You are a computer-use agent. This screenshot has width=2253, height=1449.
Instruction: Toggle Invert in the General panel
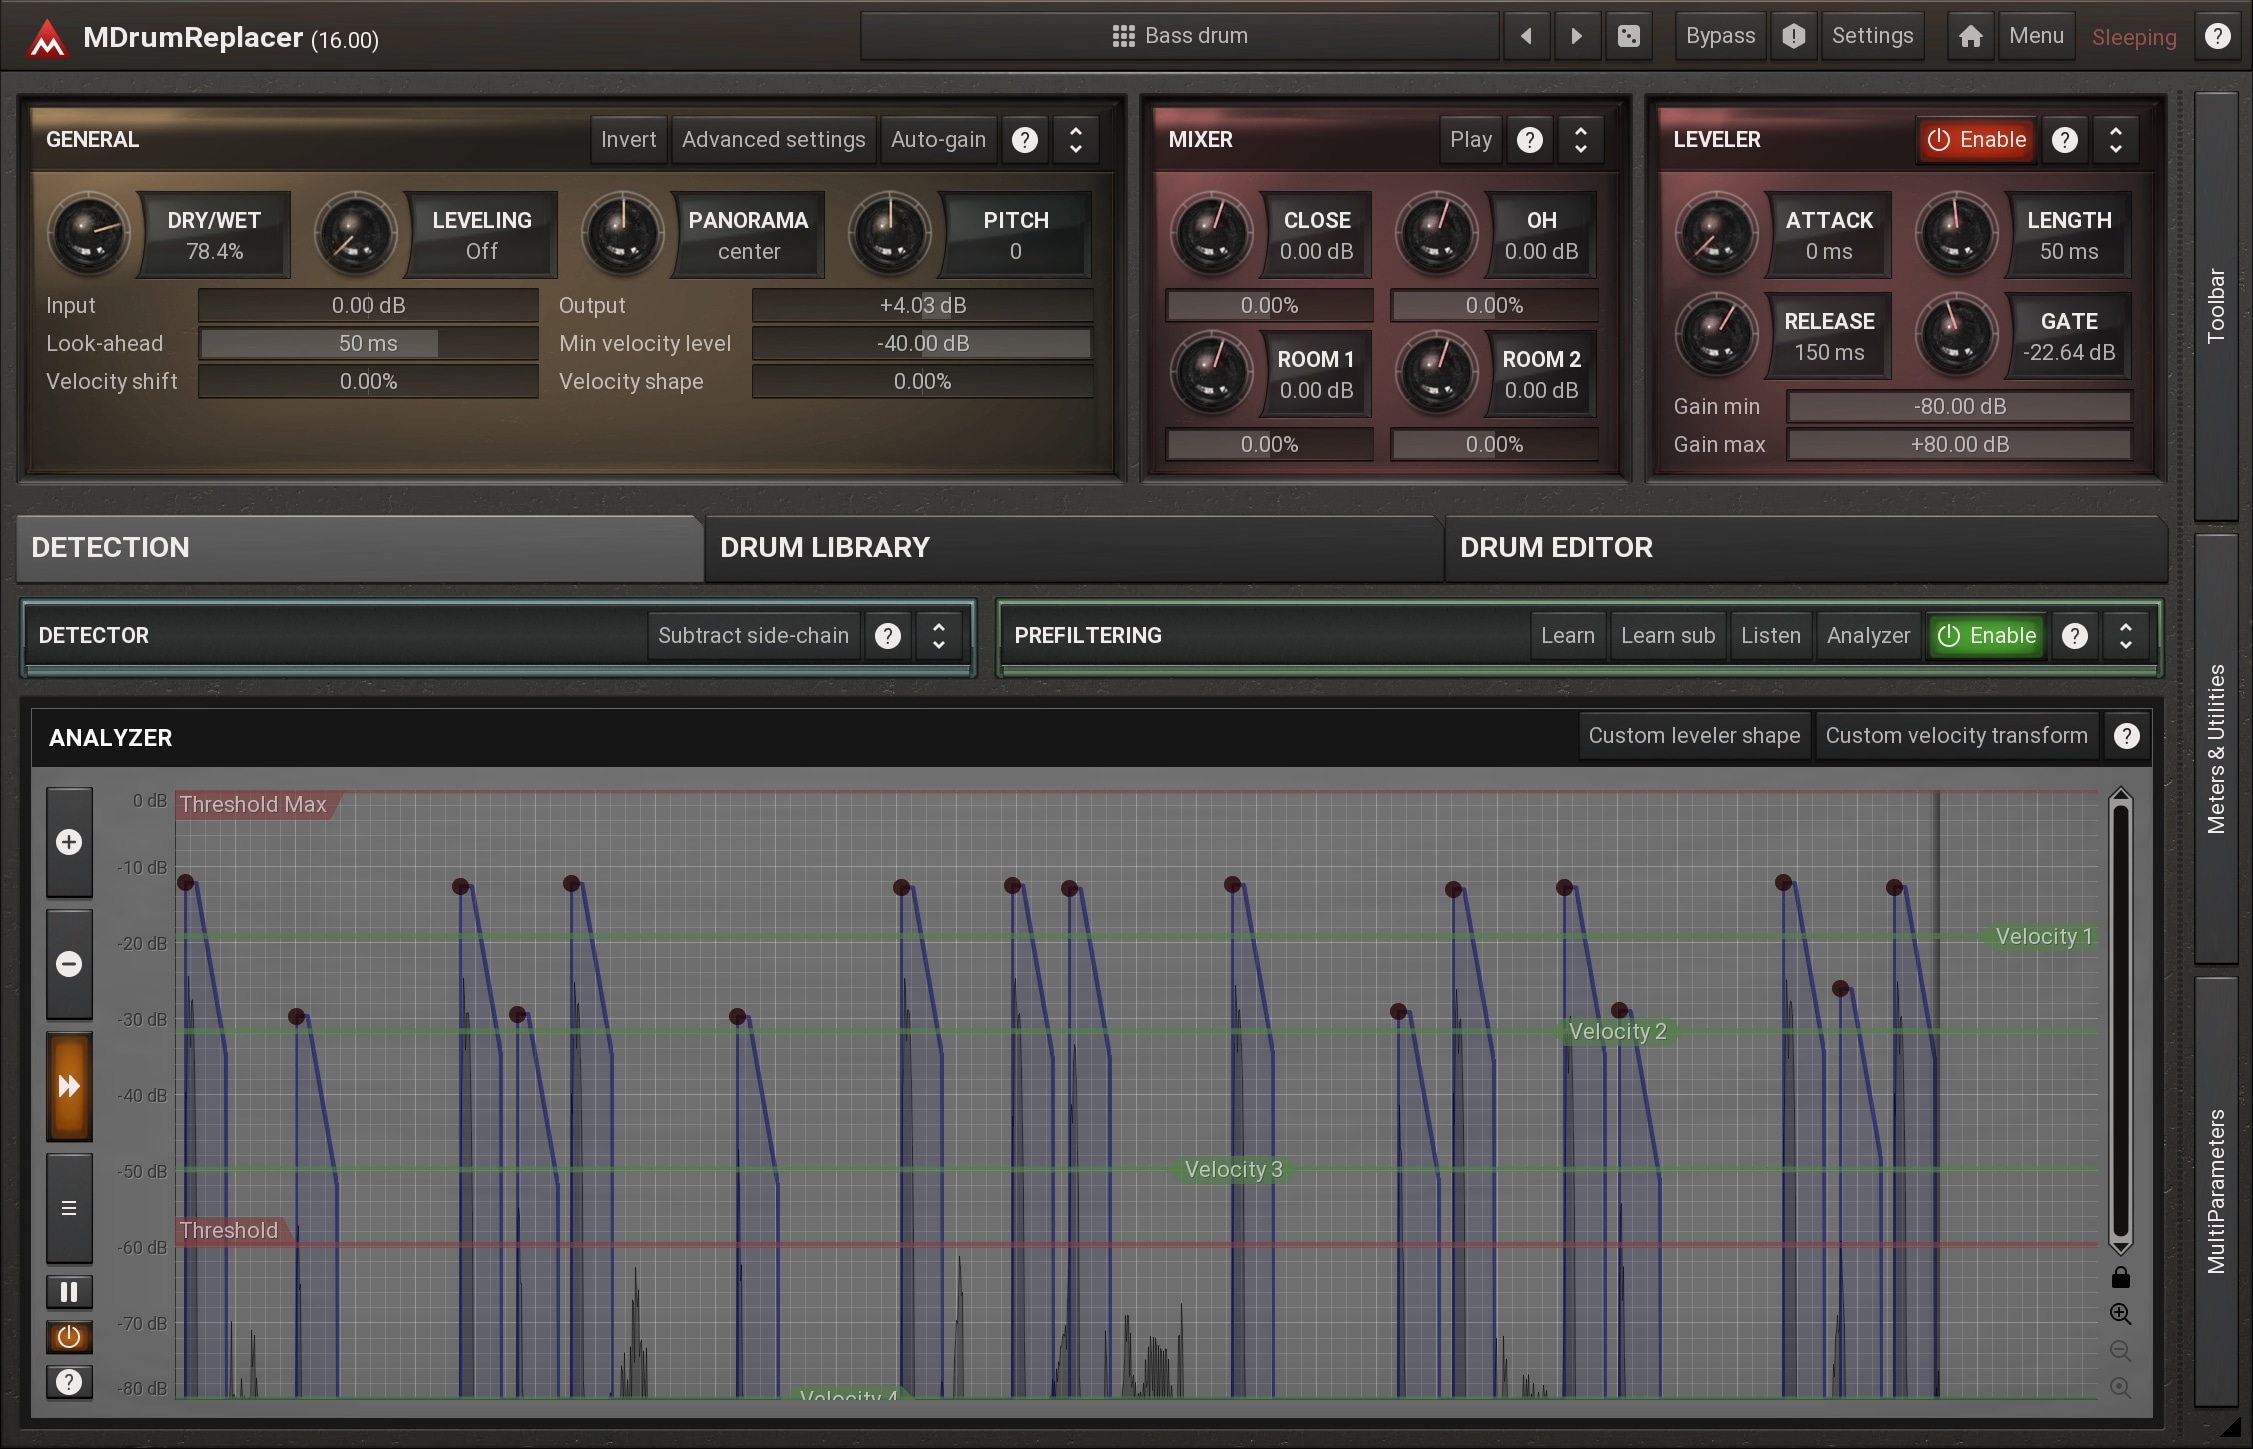point(628,140)
